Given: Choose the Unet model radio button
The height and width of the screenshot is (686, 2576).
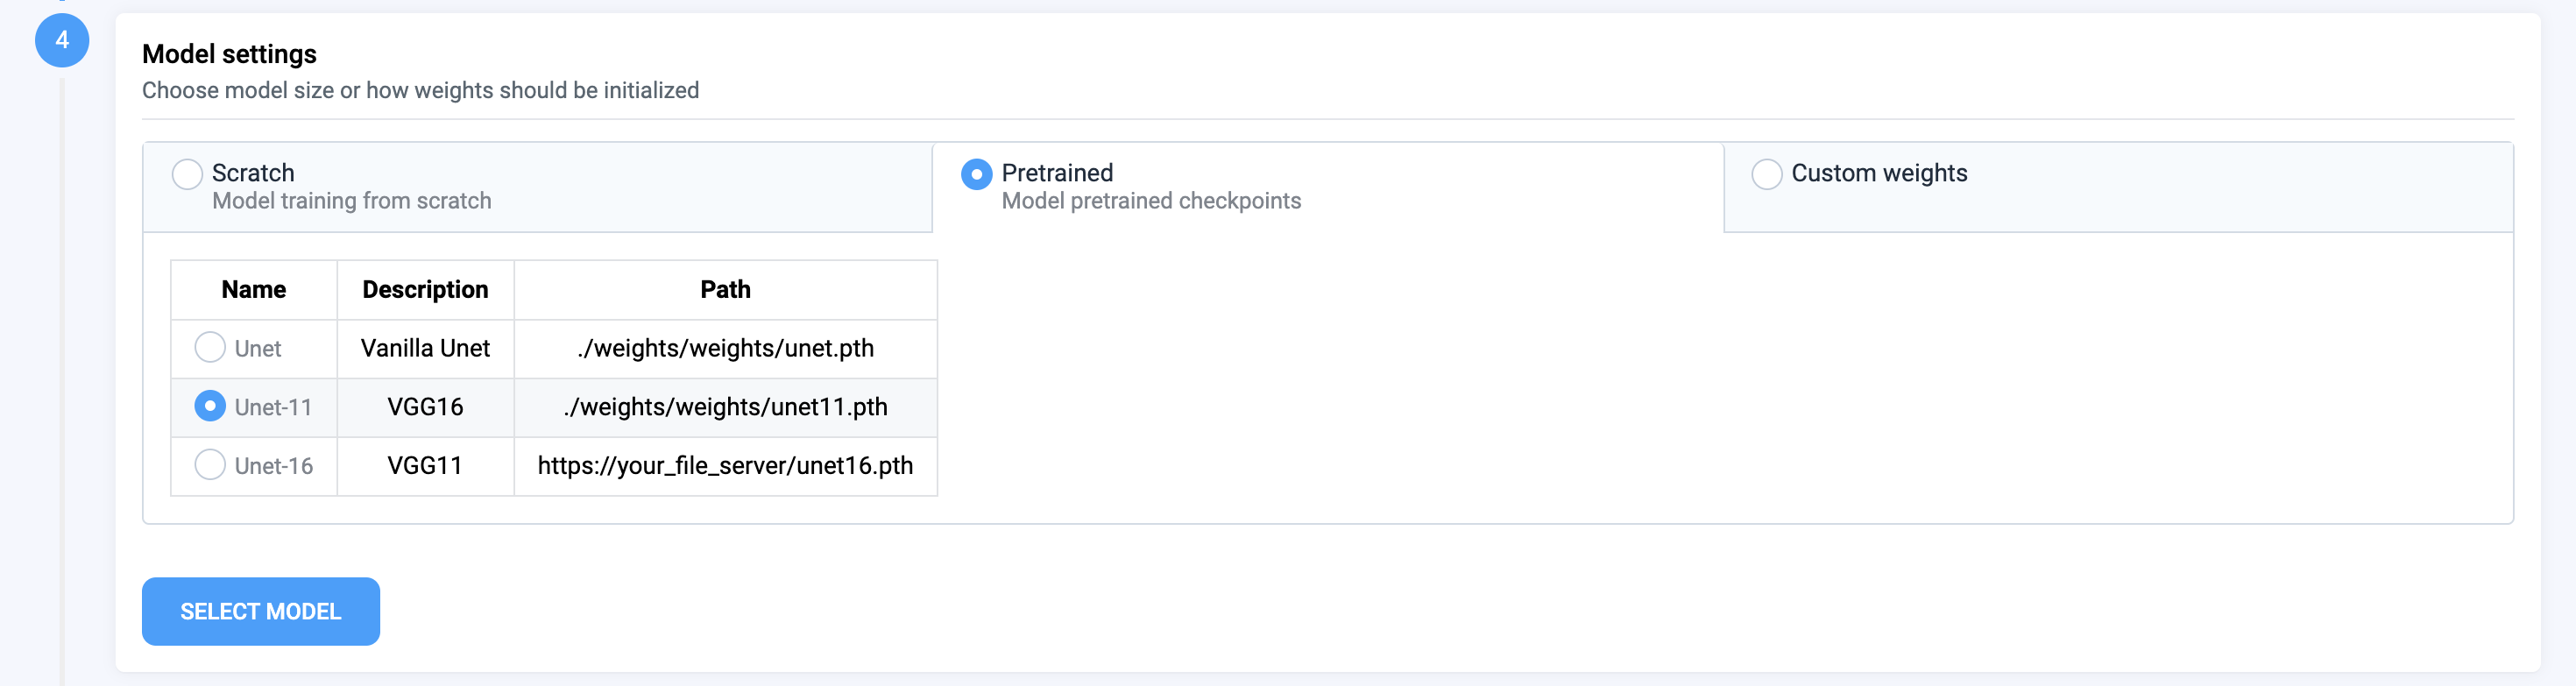Looking at the screenshot, I should point(210,348).
